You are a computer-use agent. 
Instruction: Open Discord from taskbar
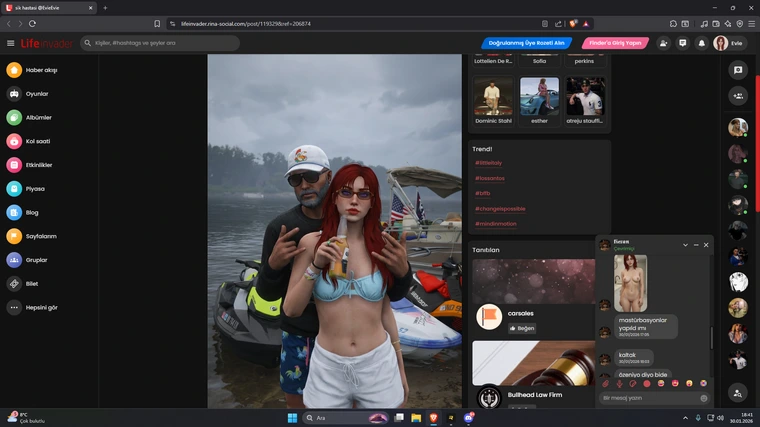coord(468,418)
